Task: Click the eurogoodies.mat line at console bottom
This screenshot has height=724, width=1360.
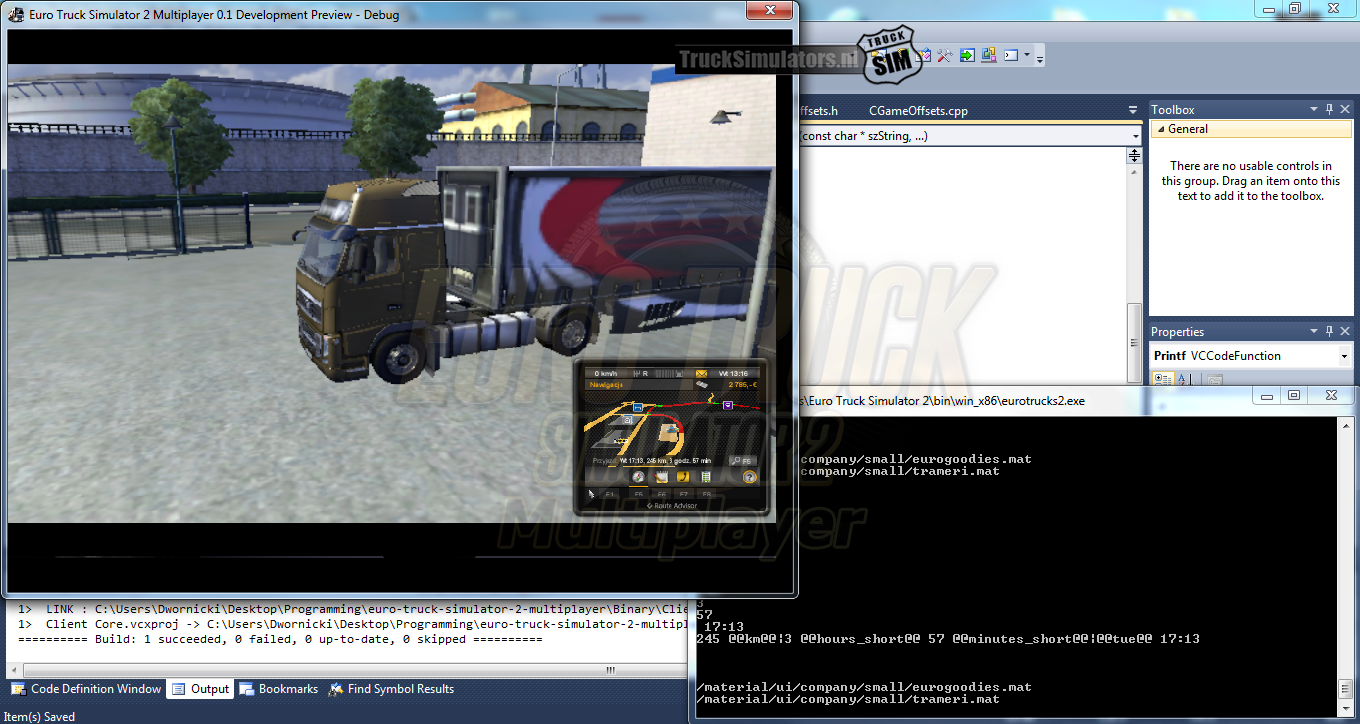Action: [x=863, y=687]
